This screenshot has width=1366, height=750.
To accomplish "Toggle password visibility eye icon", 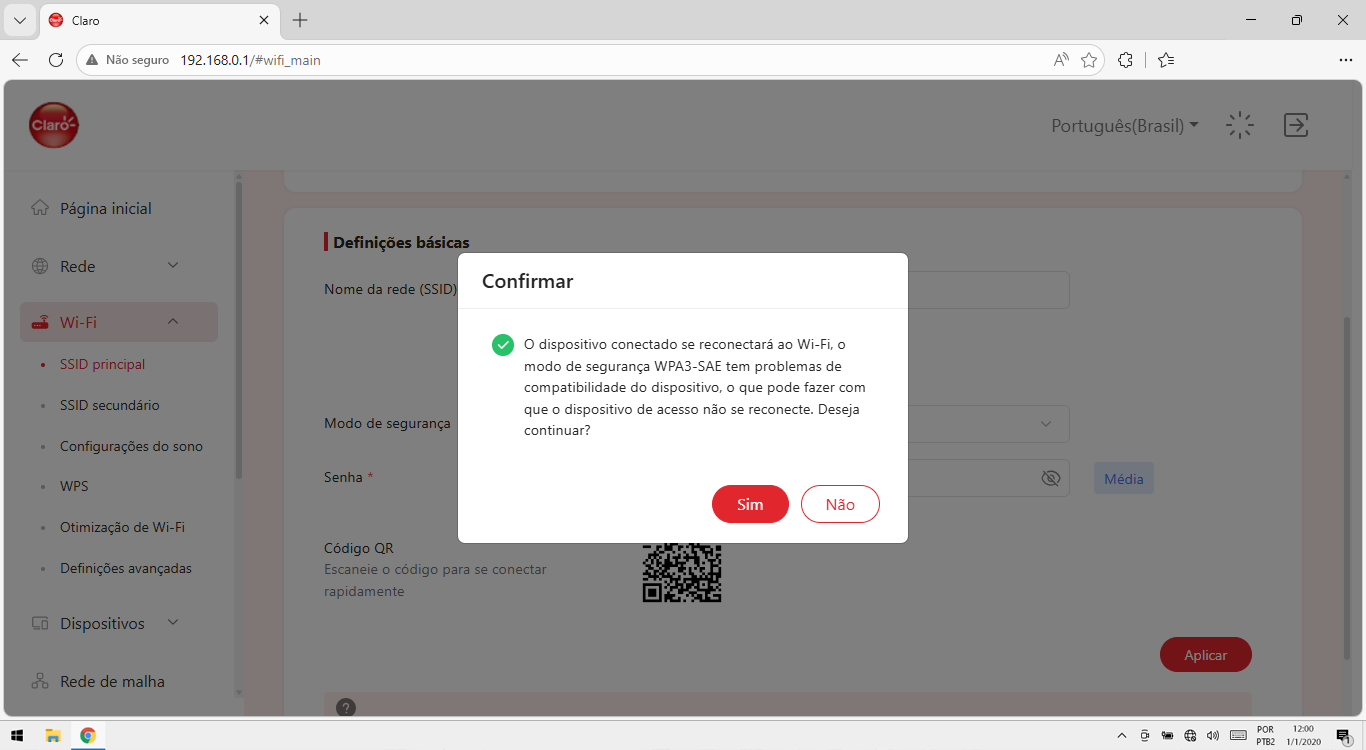I will tap(1050, 478).
